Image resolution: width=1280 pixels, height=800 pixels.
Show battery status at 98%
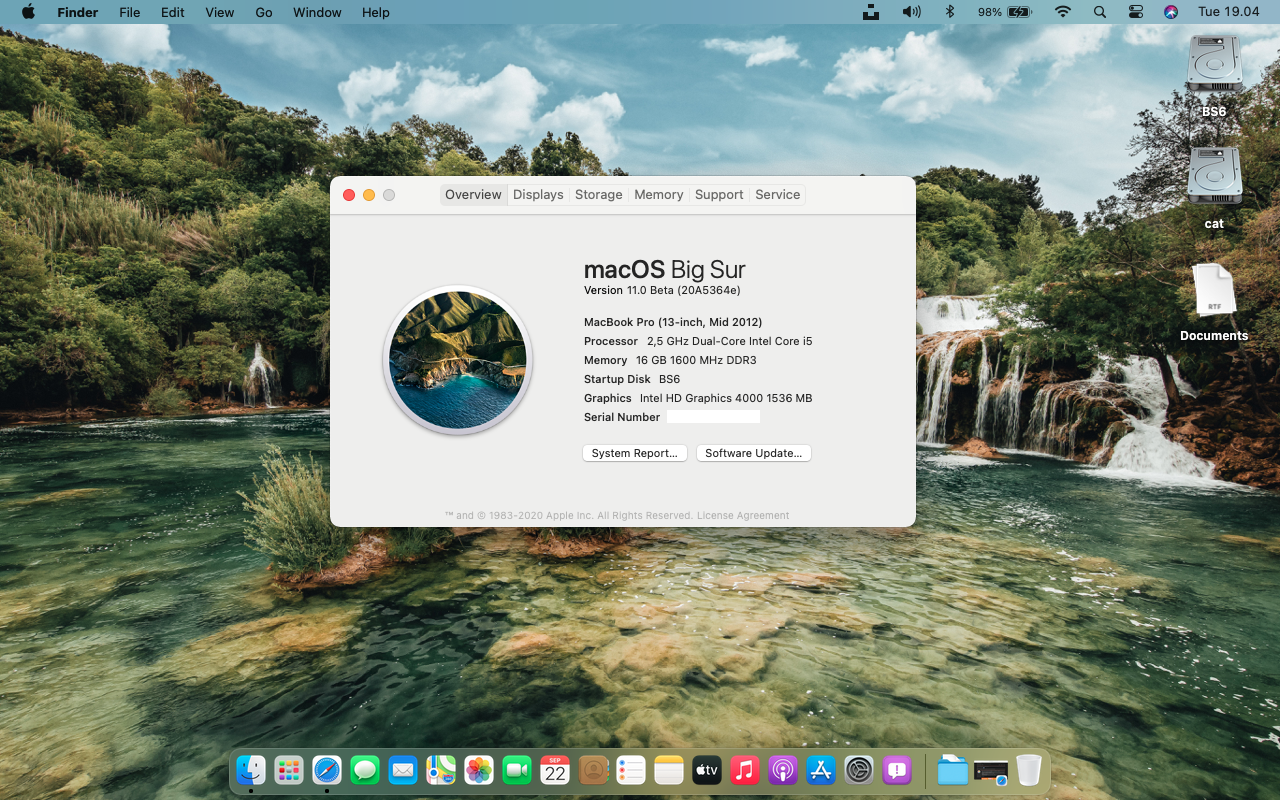1004,12
